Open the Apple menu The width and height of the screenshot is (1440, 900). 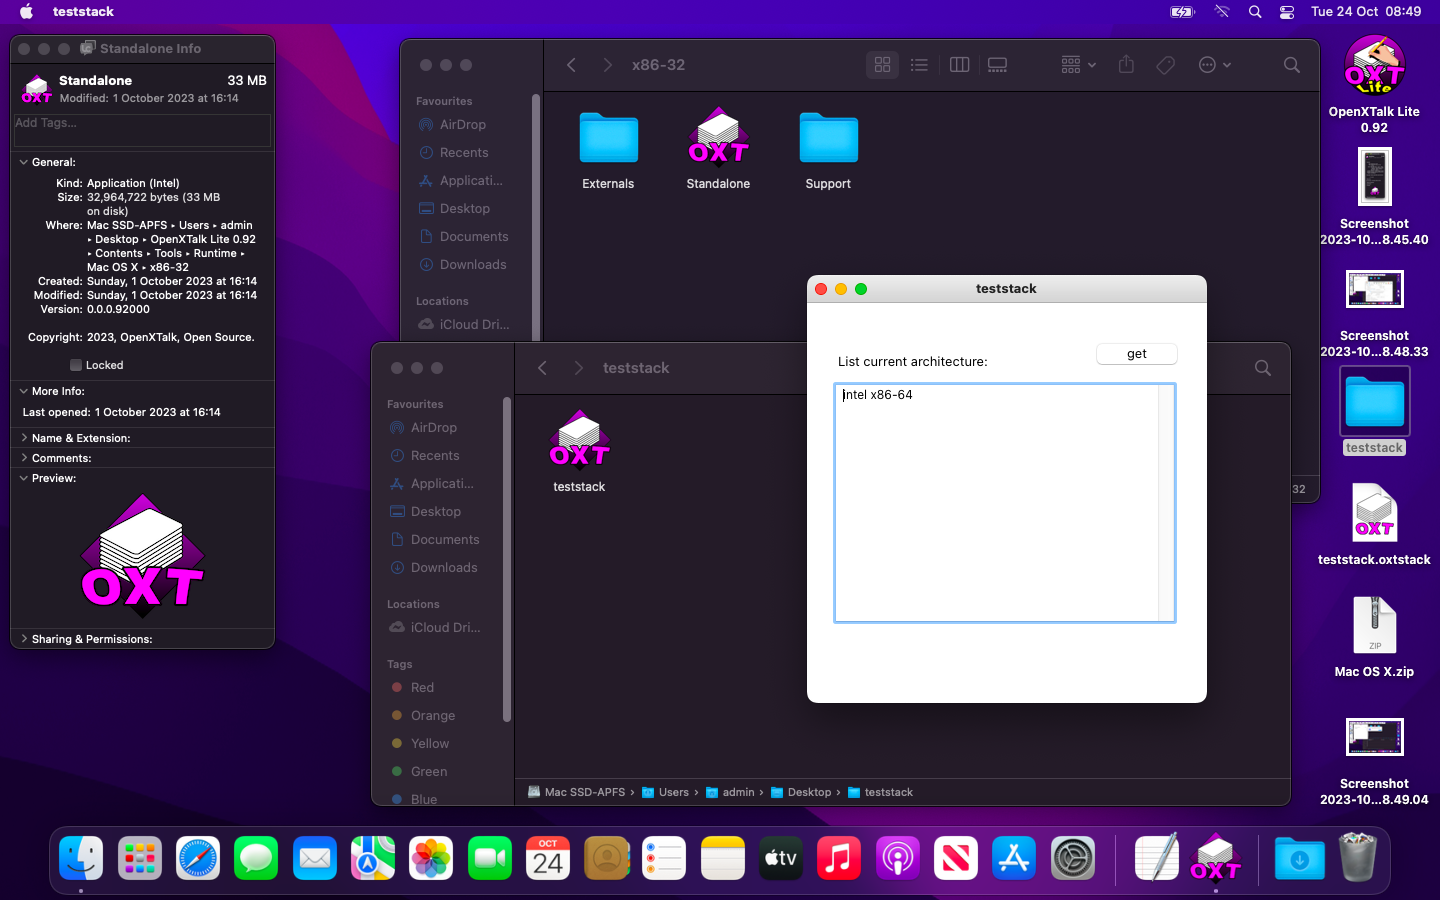pyautogui.click(x=27, y=12)
